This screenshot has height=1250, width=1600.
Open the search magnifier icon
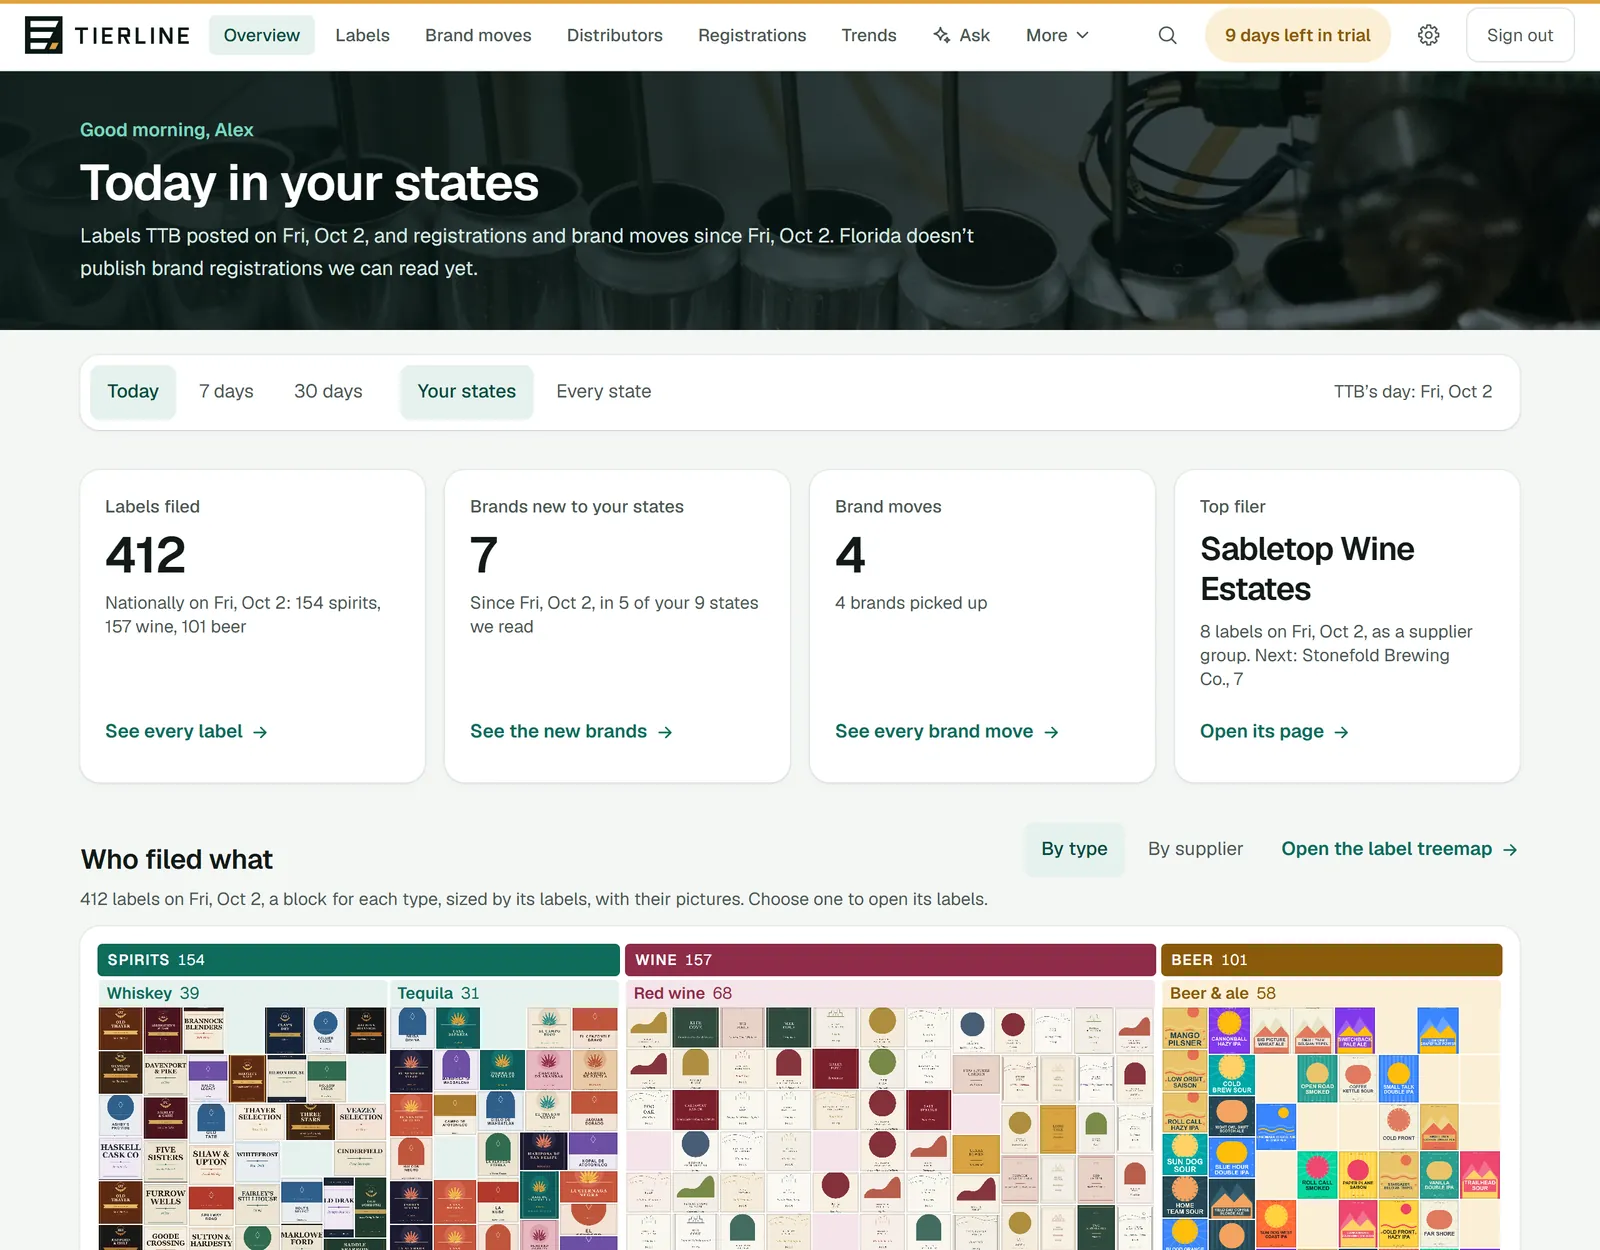[x=1167, y=35]
